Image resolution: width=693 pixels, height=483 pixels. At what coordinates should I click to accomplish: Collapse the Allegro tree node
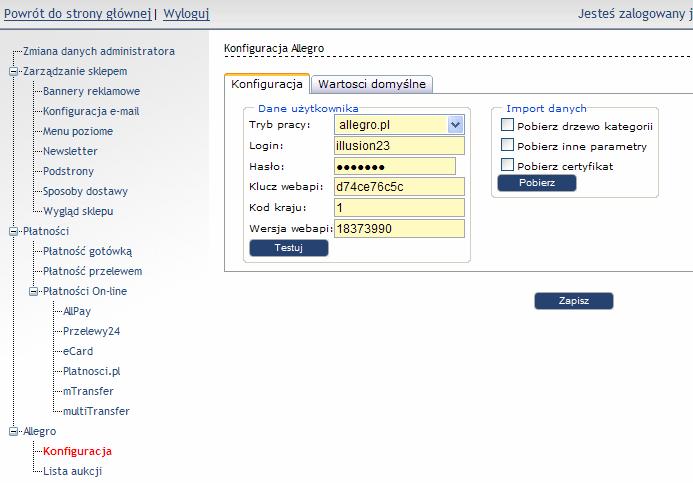14,431
